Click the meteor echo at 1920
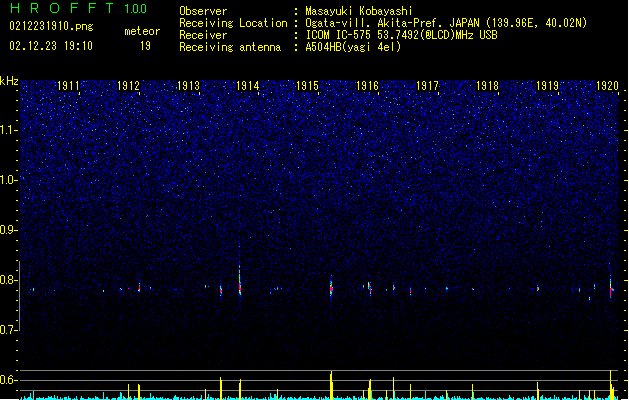Viewport: 629px width, 400px height. click(x=611, y=287)
